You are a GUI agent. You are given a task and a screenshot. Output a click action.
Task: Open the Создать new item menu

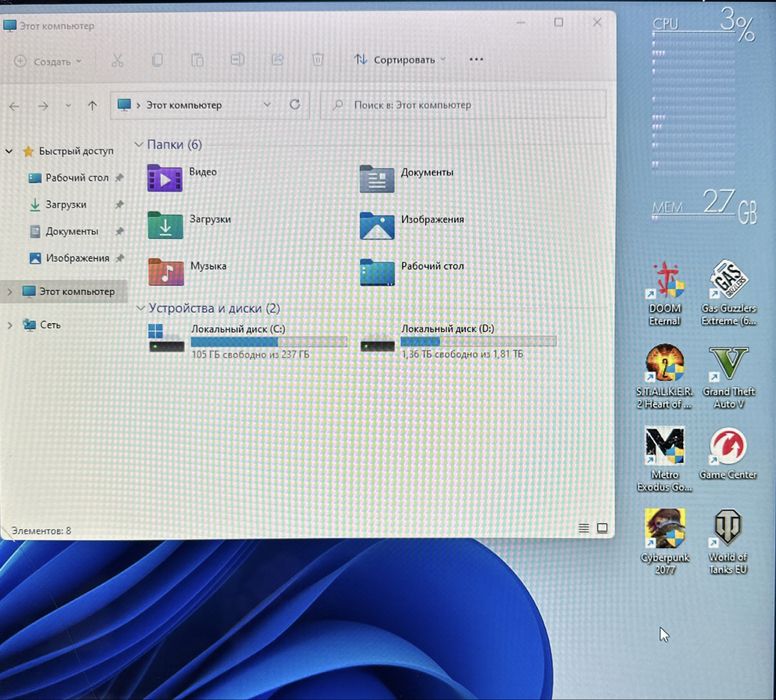48,61
